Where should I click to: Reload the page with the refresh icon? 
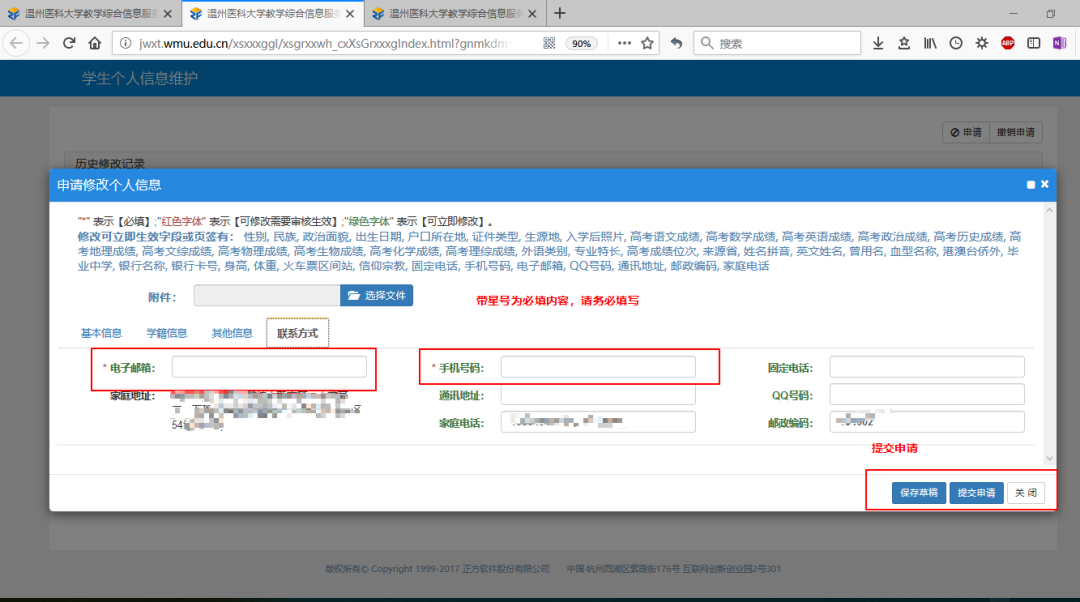click(x=69, y=43)
